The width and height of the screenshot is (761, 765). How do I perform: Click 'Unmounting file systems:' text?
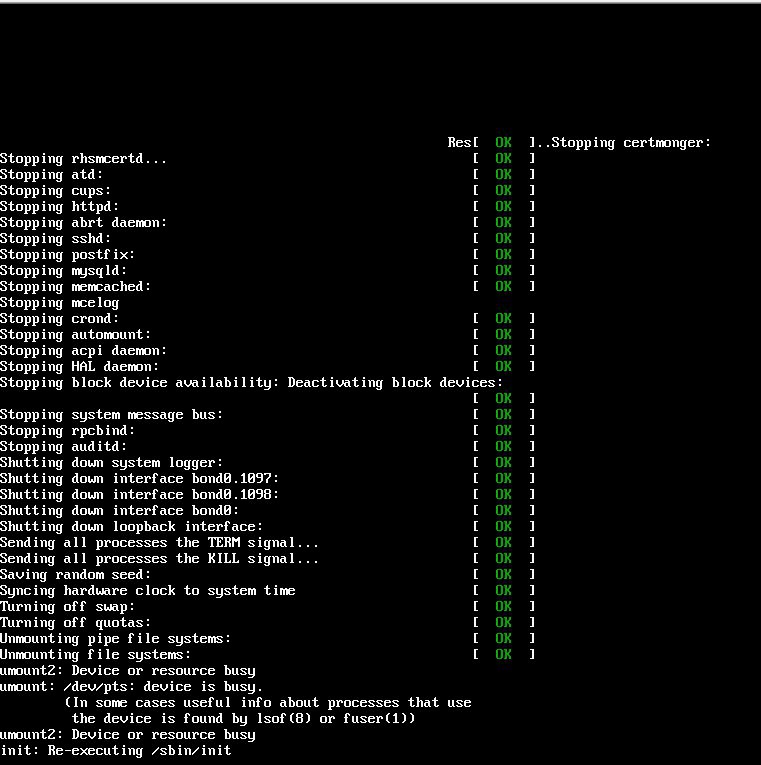point(96,655)
